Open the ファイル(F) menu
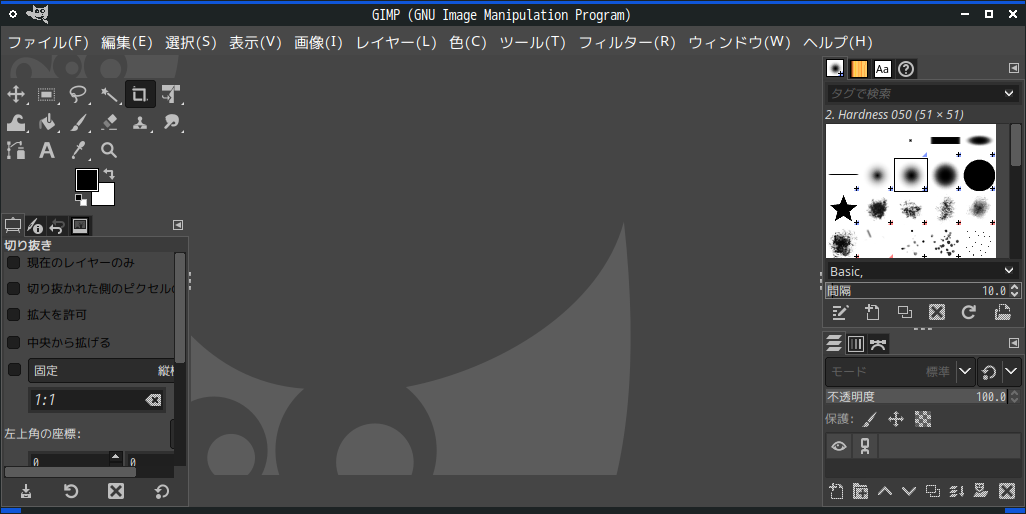This screenshot has width=1026, height=514. point(48,43)
